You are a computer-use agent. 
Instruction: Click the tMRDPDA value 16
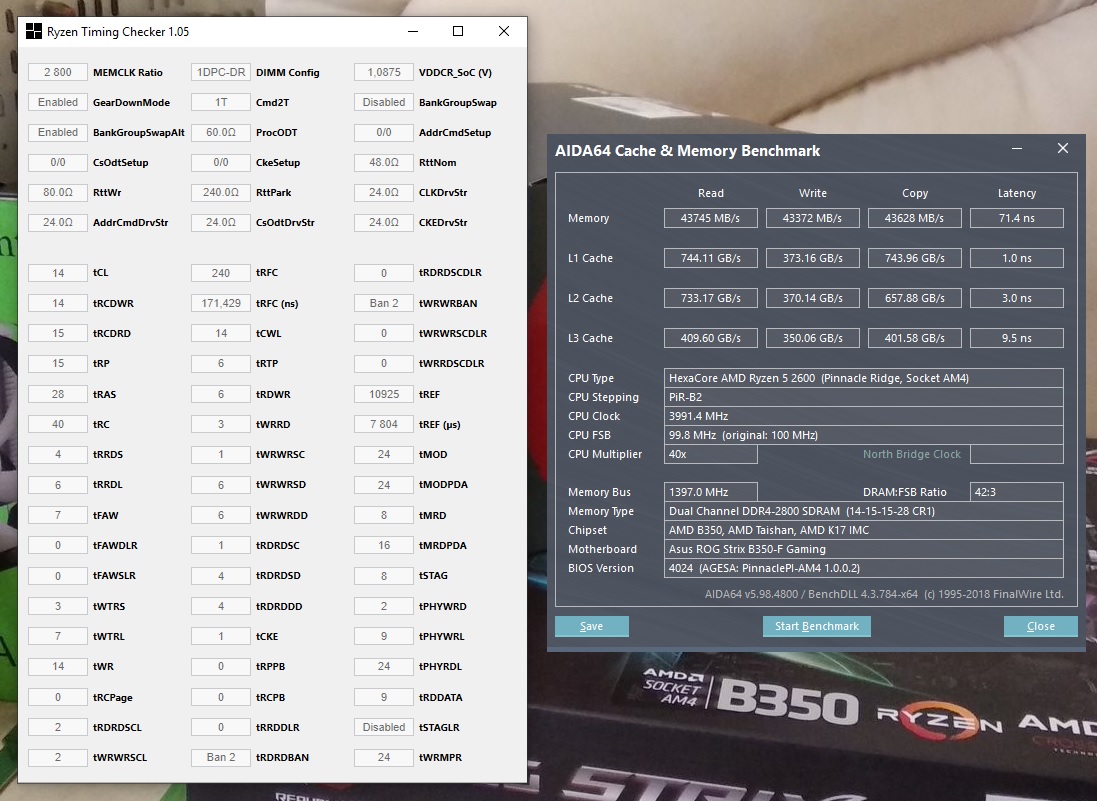click(384, 545)
